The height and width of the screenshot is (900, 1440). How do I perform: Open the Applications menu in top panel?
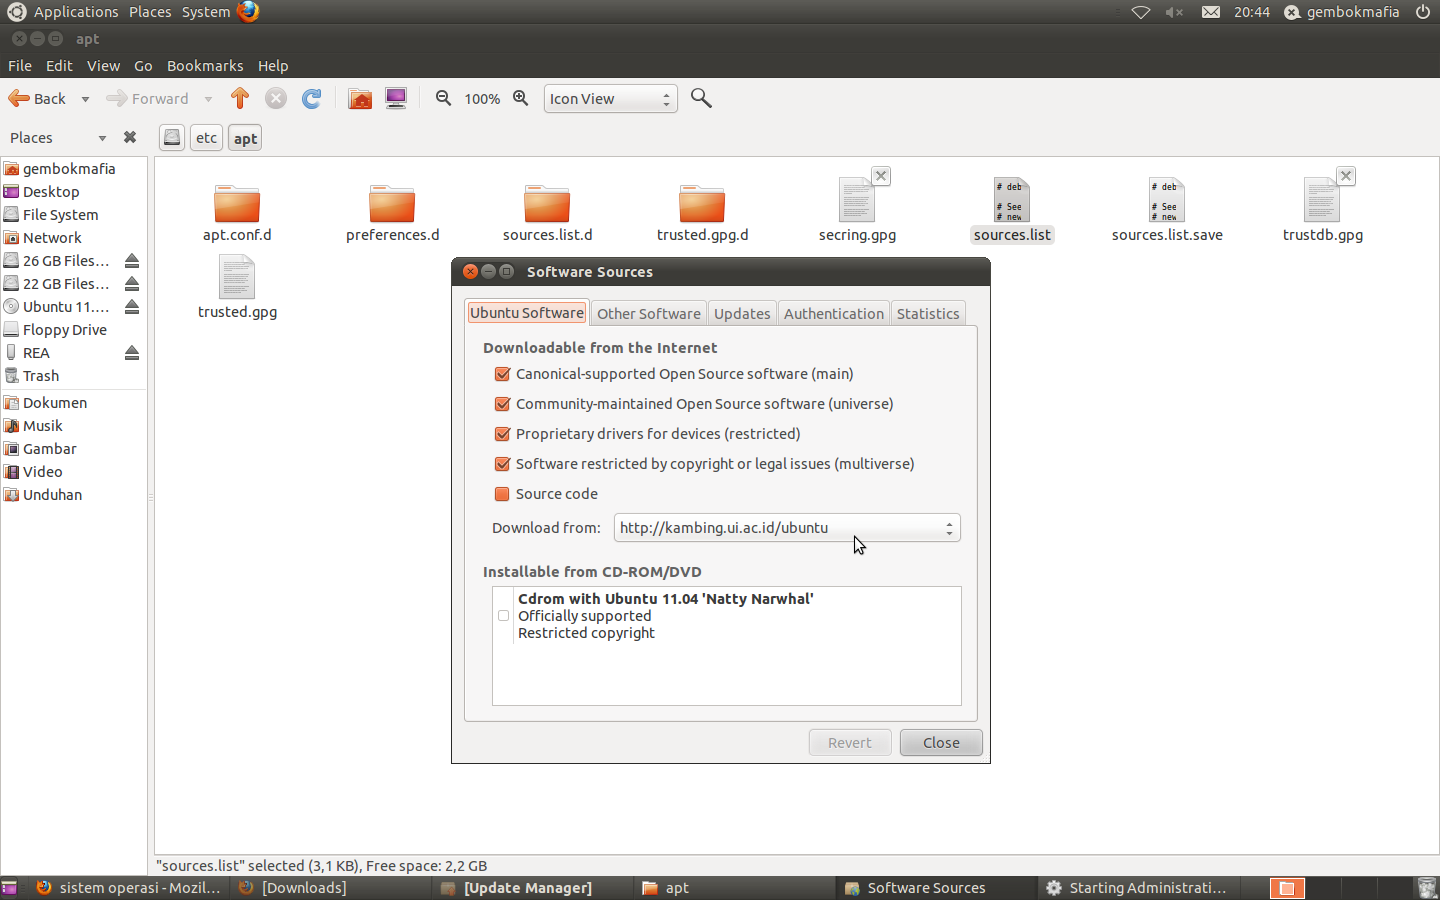76,12
